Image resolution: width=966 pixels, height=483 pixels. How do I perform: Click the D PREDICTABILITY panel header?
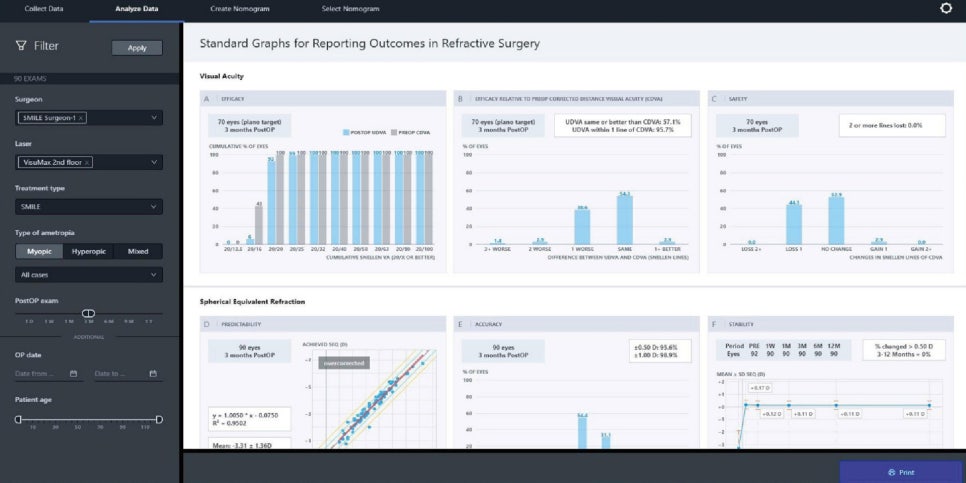pyautogui.click(x=323, y=324)
